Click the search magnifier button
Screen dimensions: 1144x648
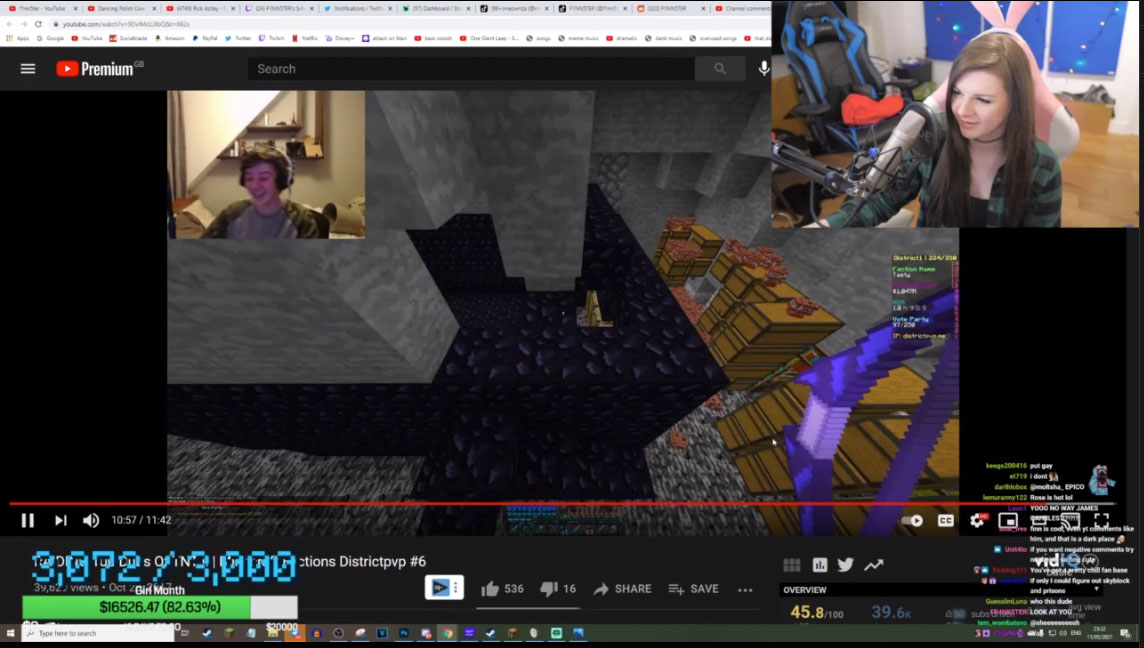[719, 69]
